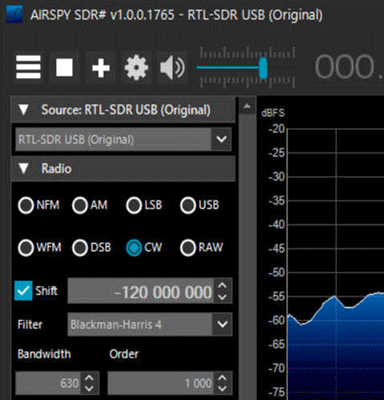
Task: Click the Order field showing 1 000
Action: [x=161, y=383]
